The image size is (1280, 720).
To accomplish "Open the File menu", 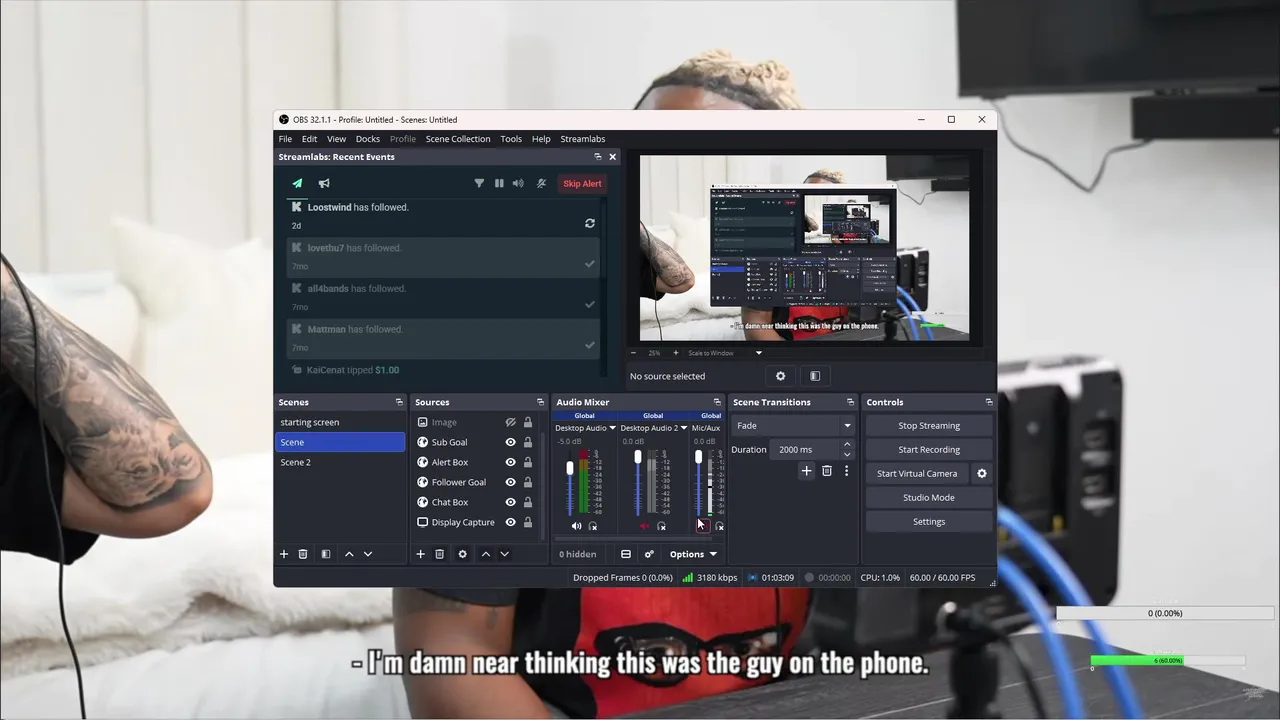I will 285,139.
